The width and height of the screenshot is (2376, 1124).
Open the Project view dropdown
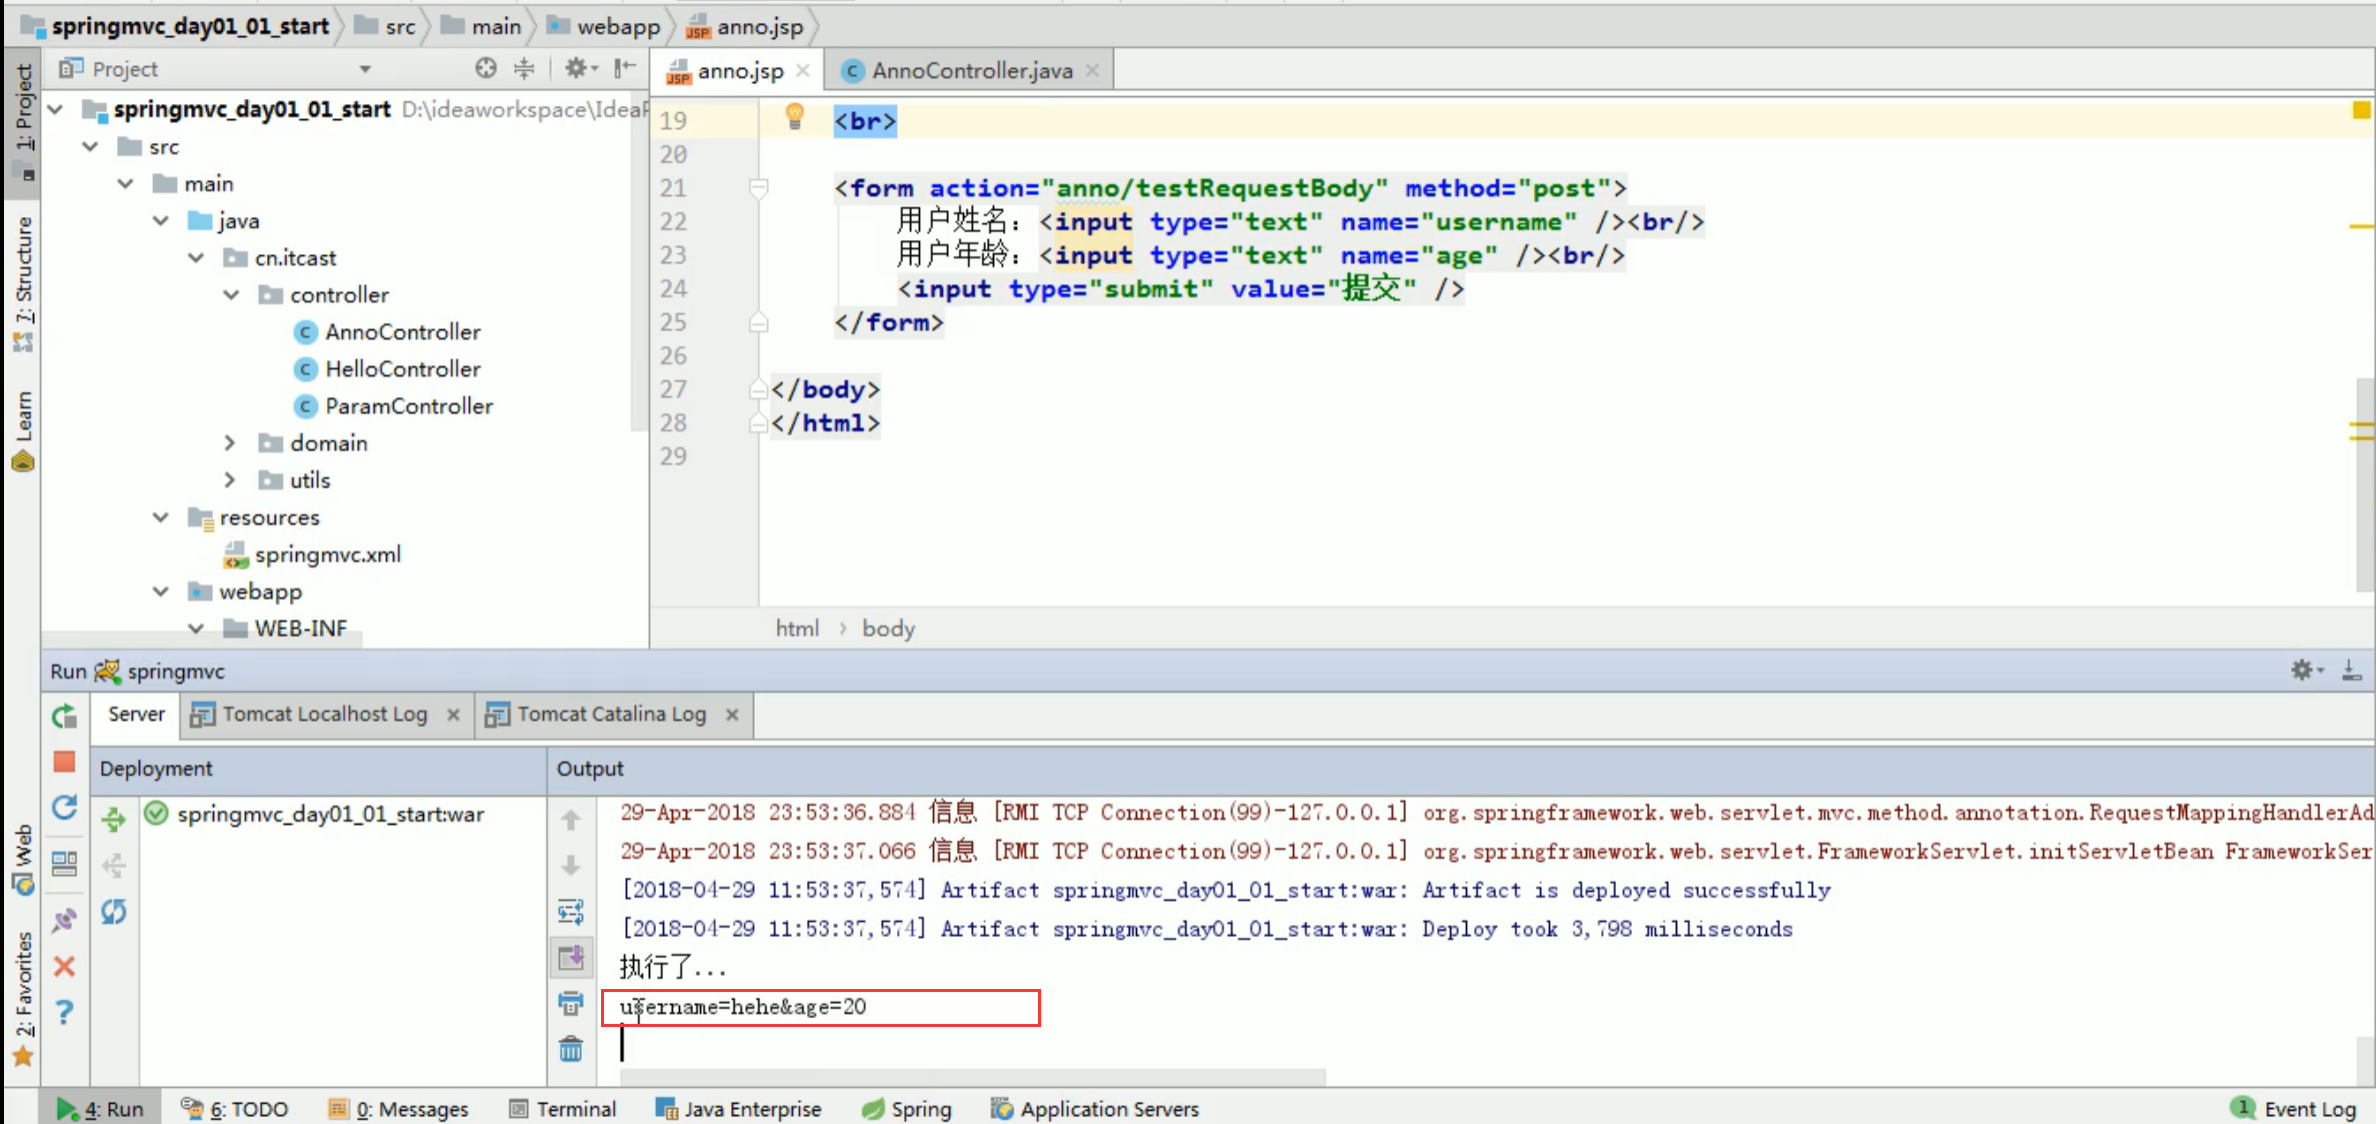(365, 69)
